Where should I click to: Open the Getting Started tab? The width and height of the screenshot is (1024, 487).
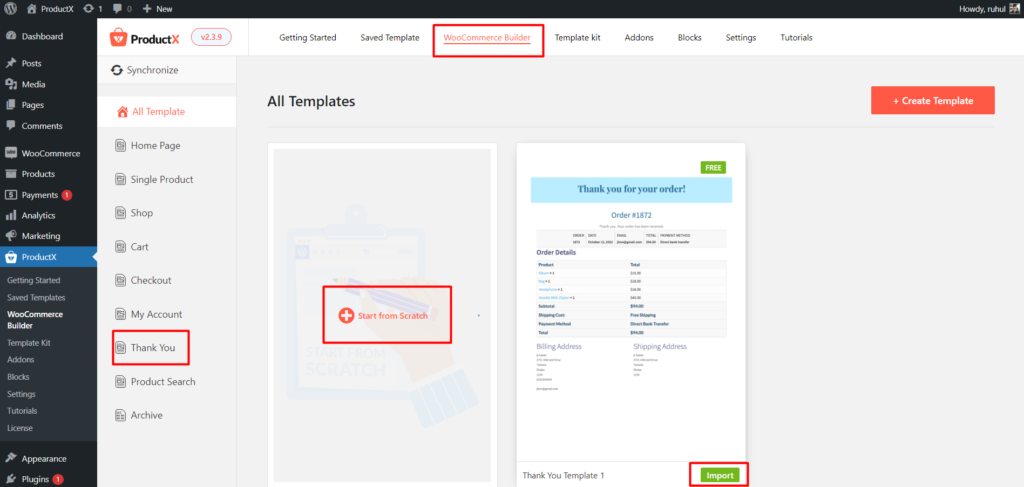(308, 38)
